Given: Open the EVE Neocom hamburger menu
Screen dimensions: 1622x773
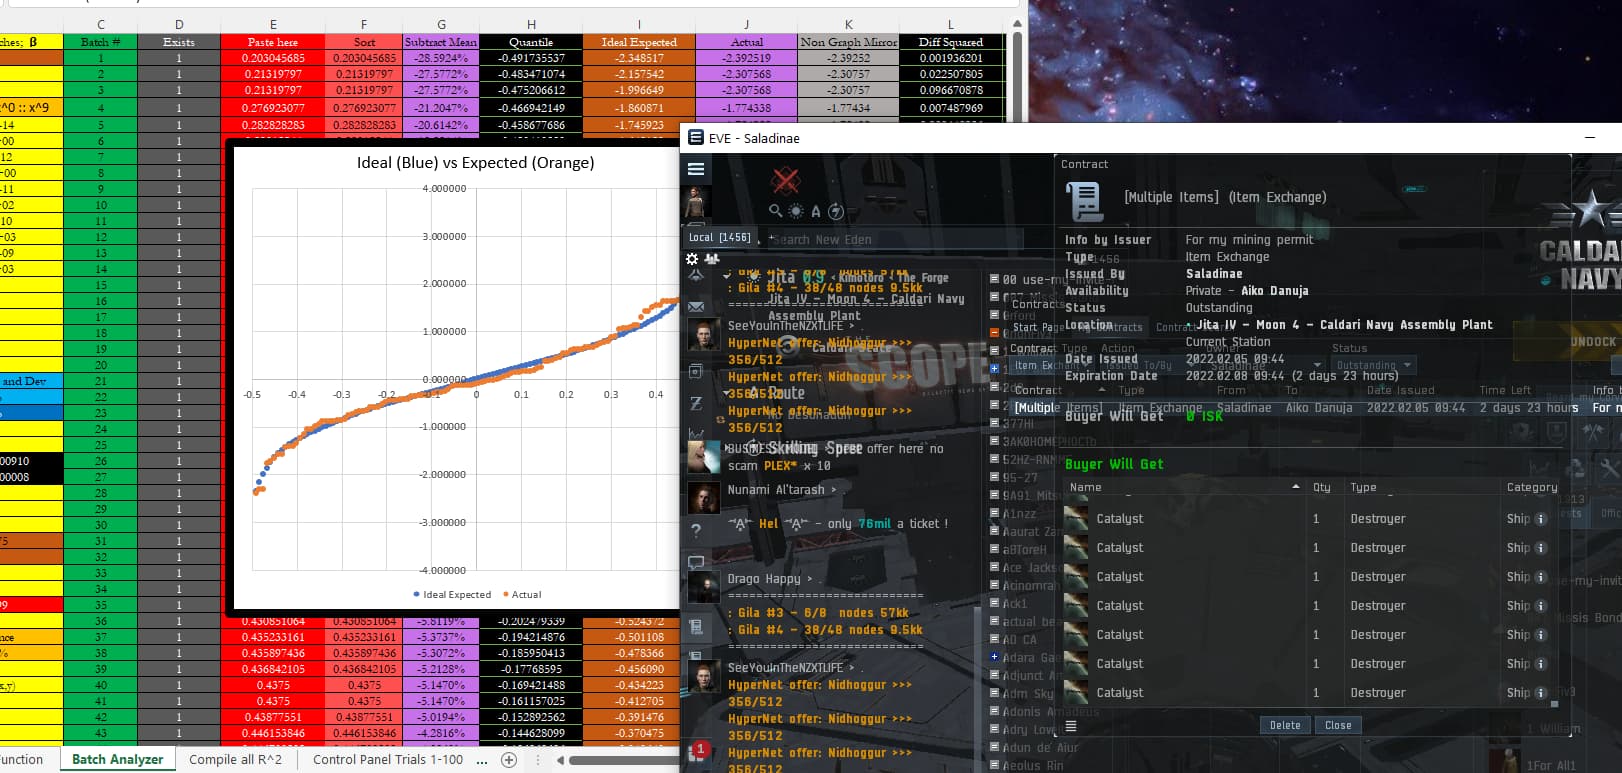Looking at the screenshot, I should tap(696, 169).
